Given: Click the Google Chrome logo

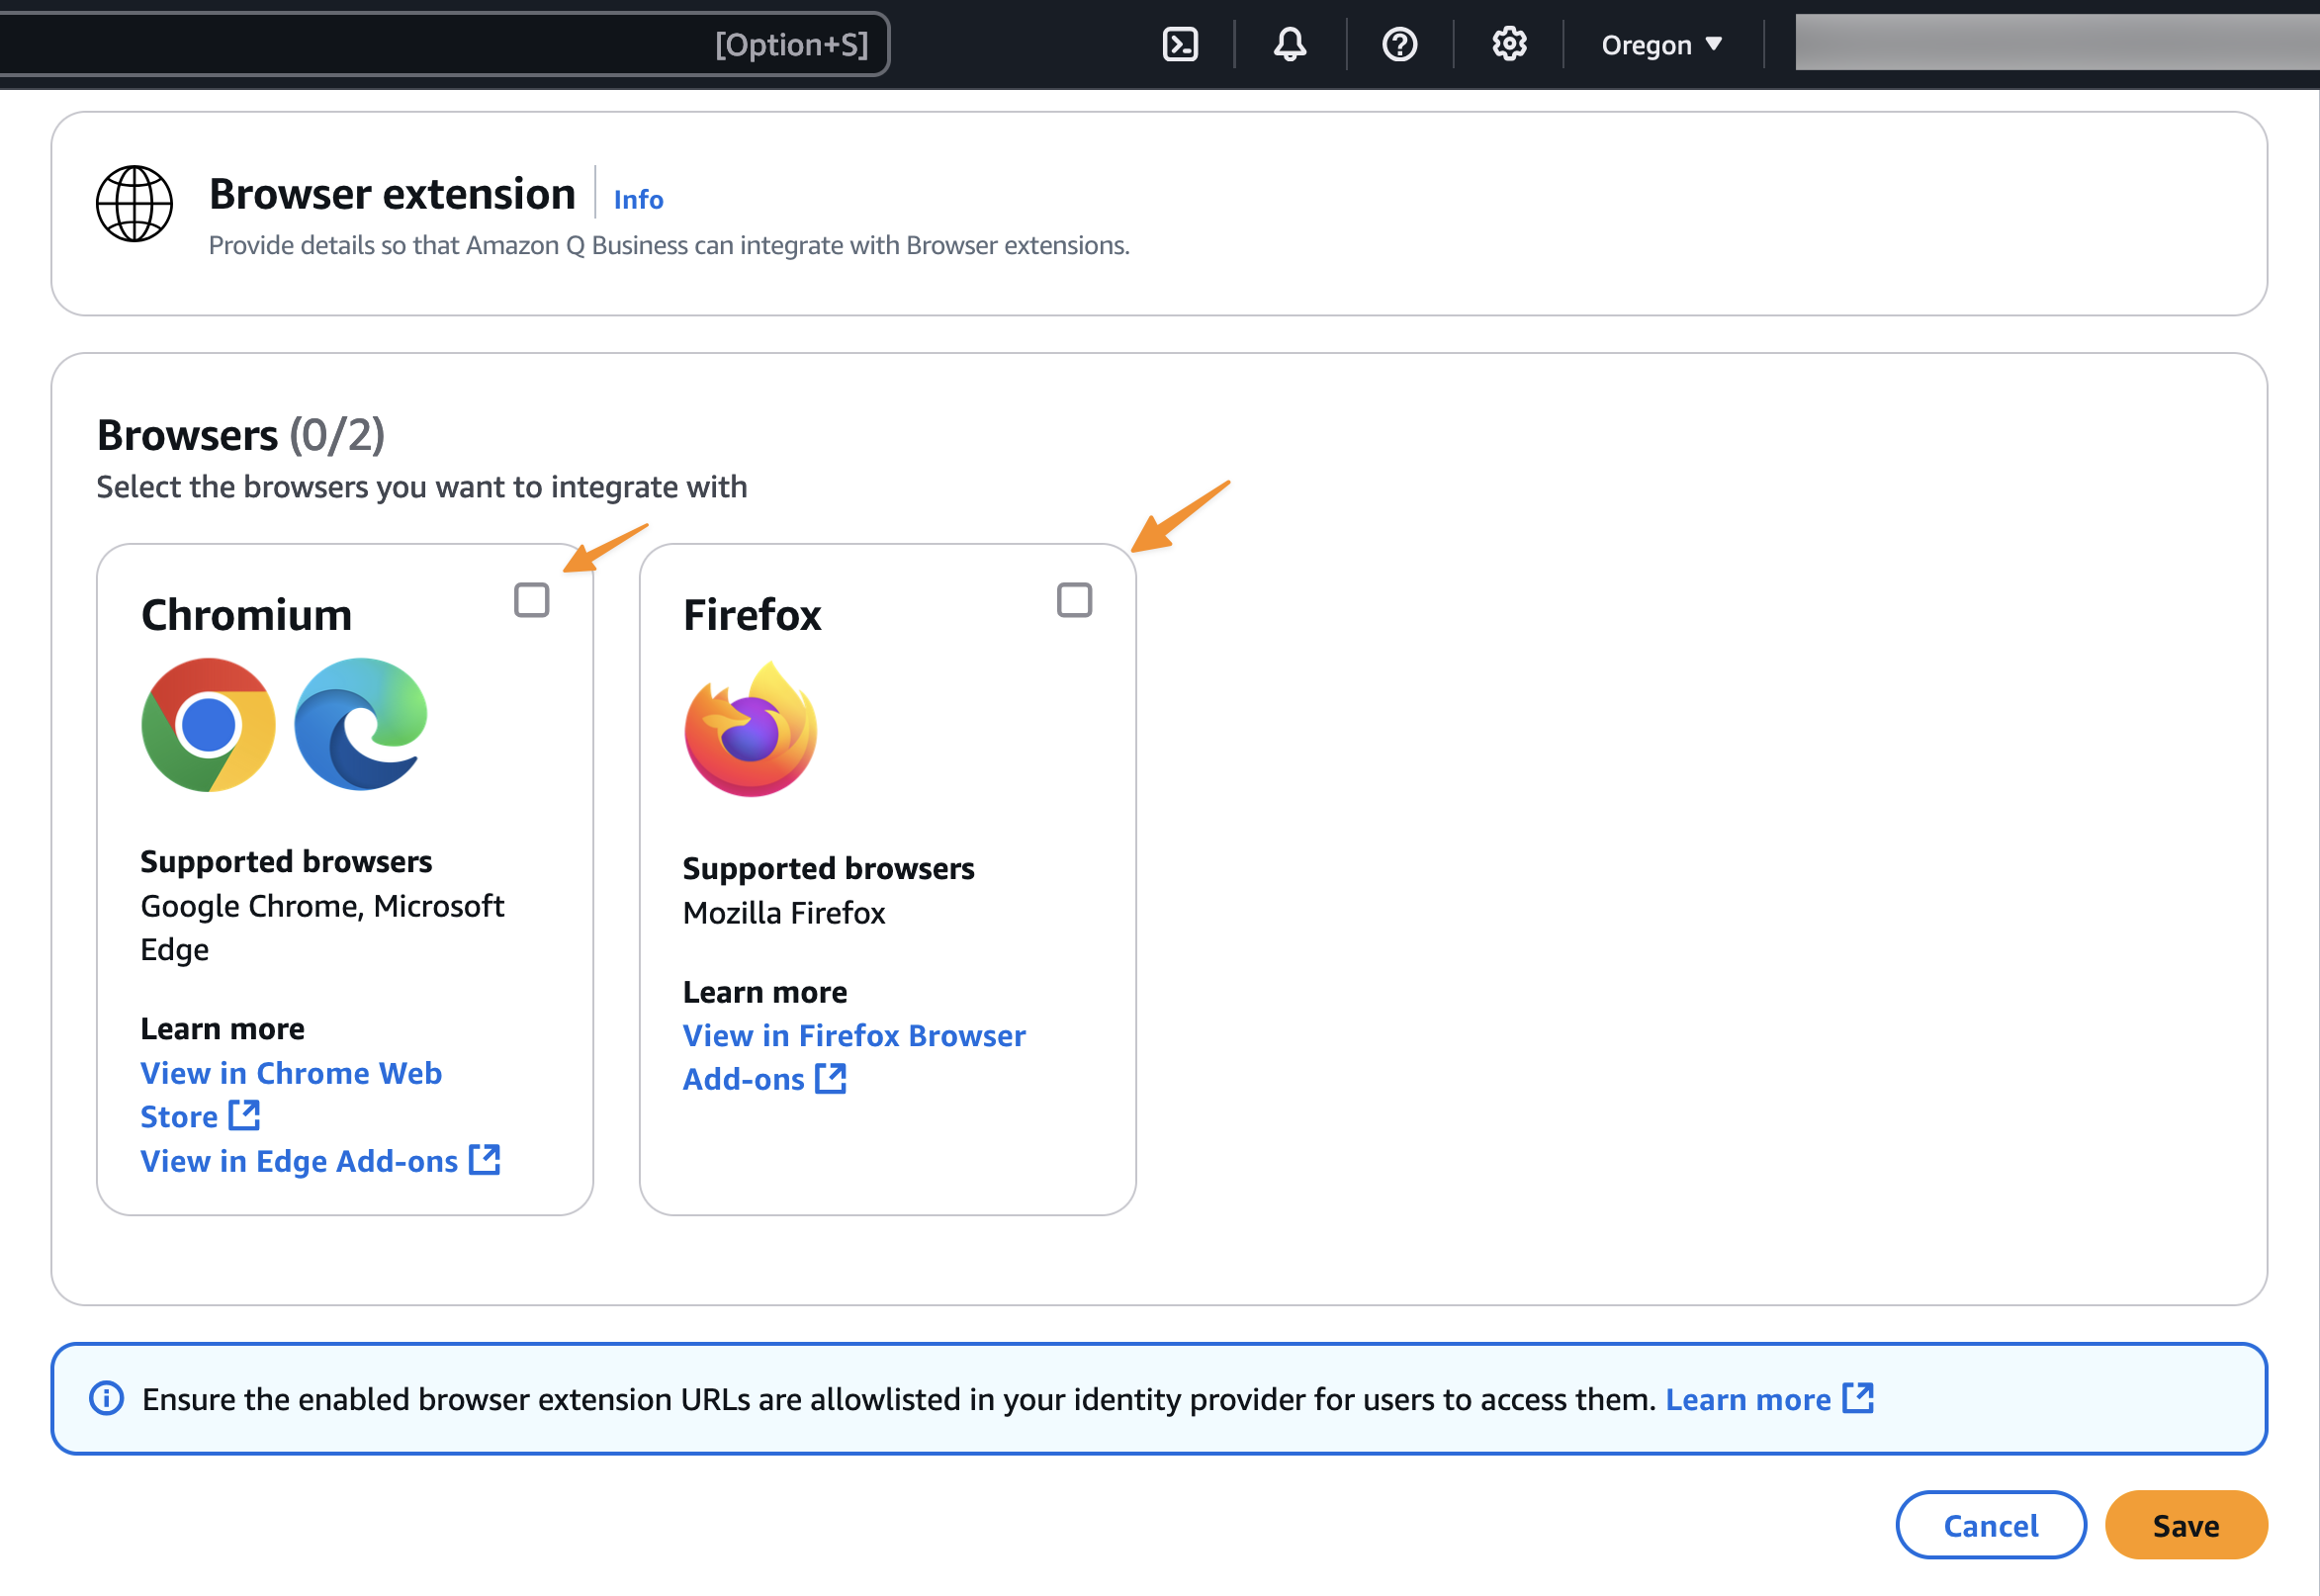Looking at the screenshot, I should 208,725.
